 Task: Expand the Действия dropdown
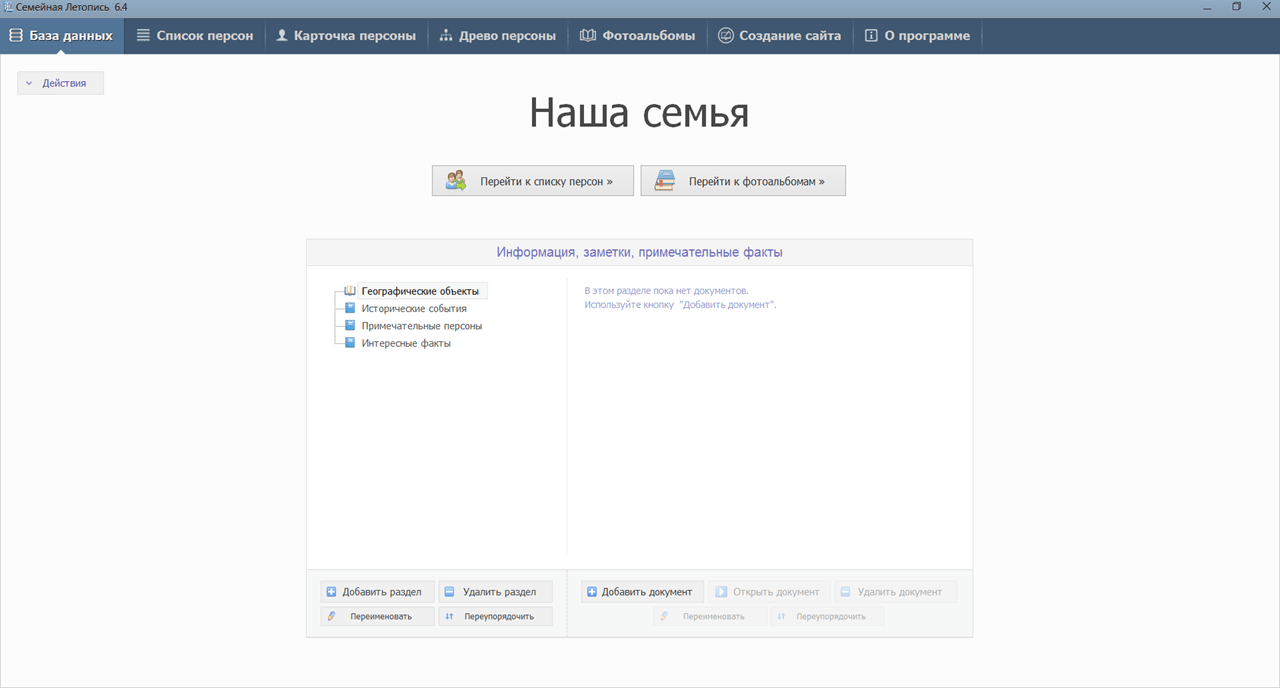tap(60, 83)
